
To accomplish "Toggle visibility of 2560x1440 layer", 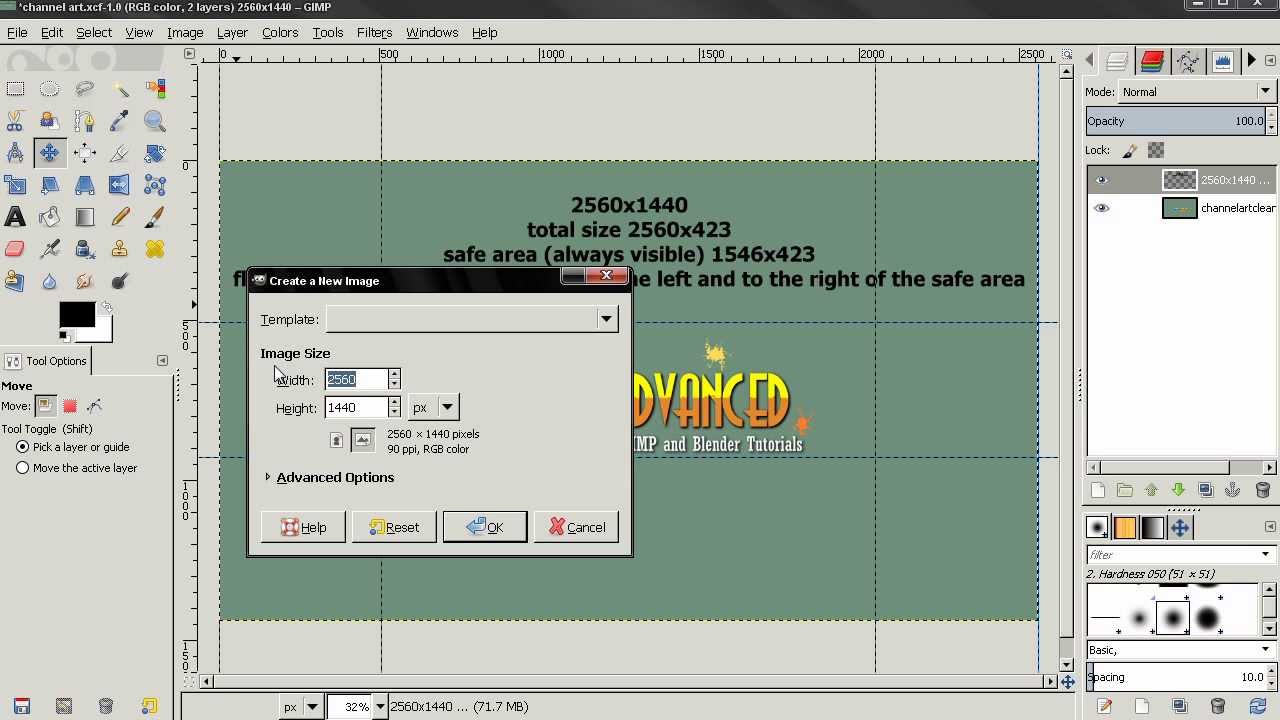I will click(1102, 180).
